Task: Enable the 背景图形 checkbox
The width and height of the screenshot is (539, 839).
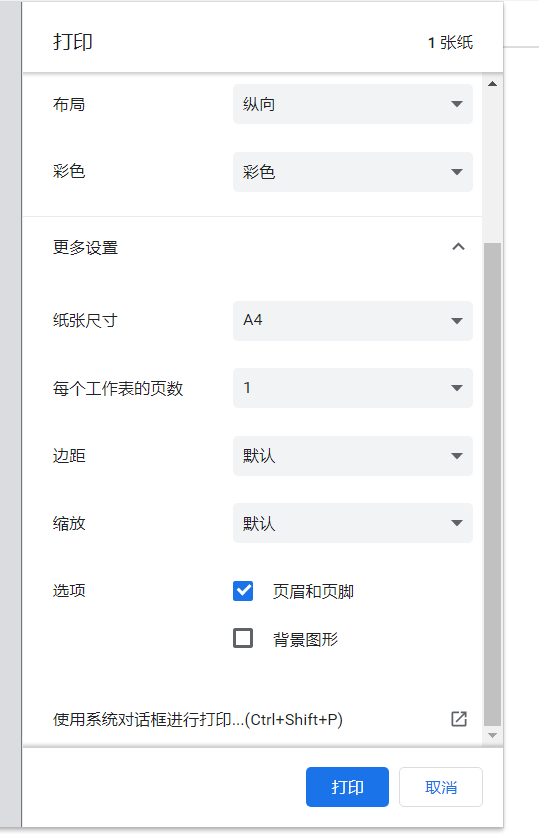Action: pos(243,638)
